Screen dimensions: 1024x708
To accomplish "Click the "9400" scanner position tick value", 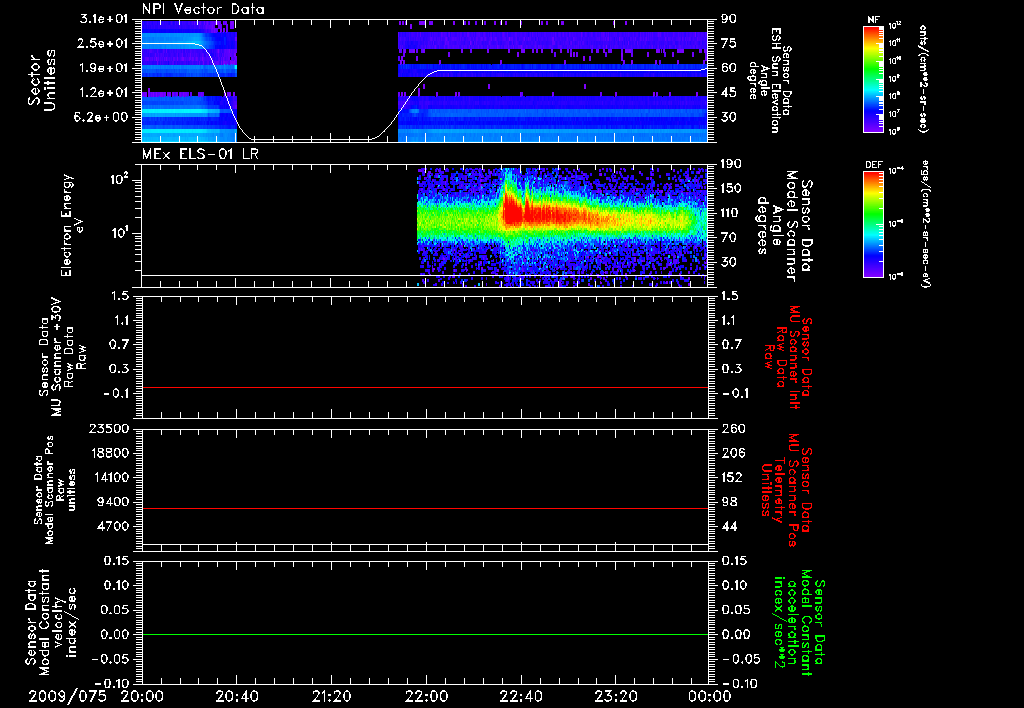I will (113, 502).
